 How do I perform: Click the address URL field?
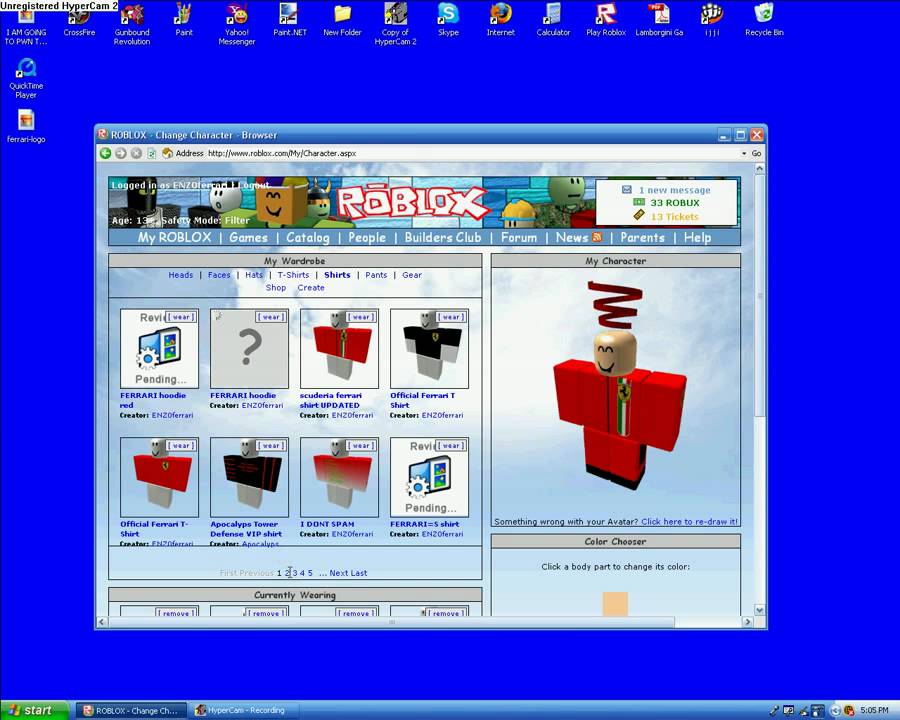471,153
